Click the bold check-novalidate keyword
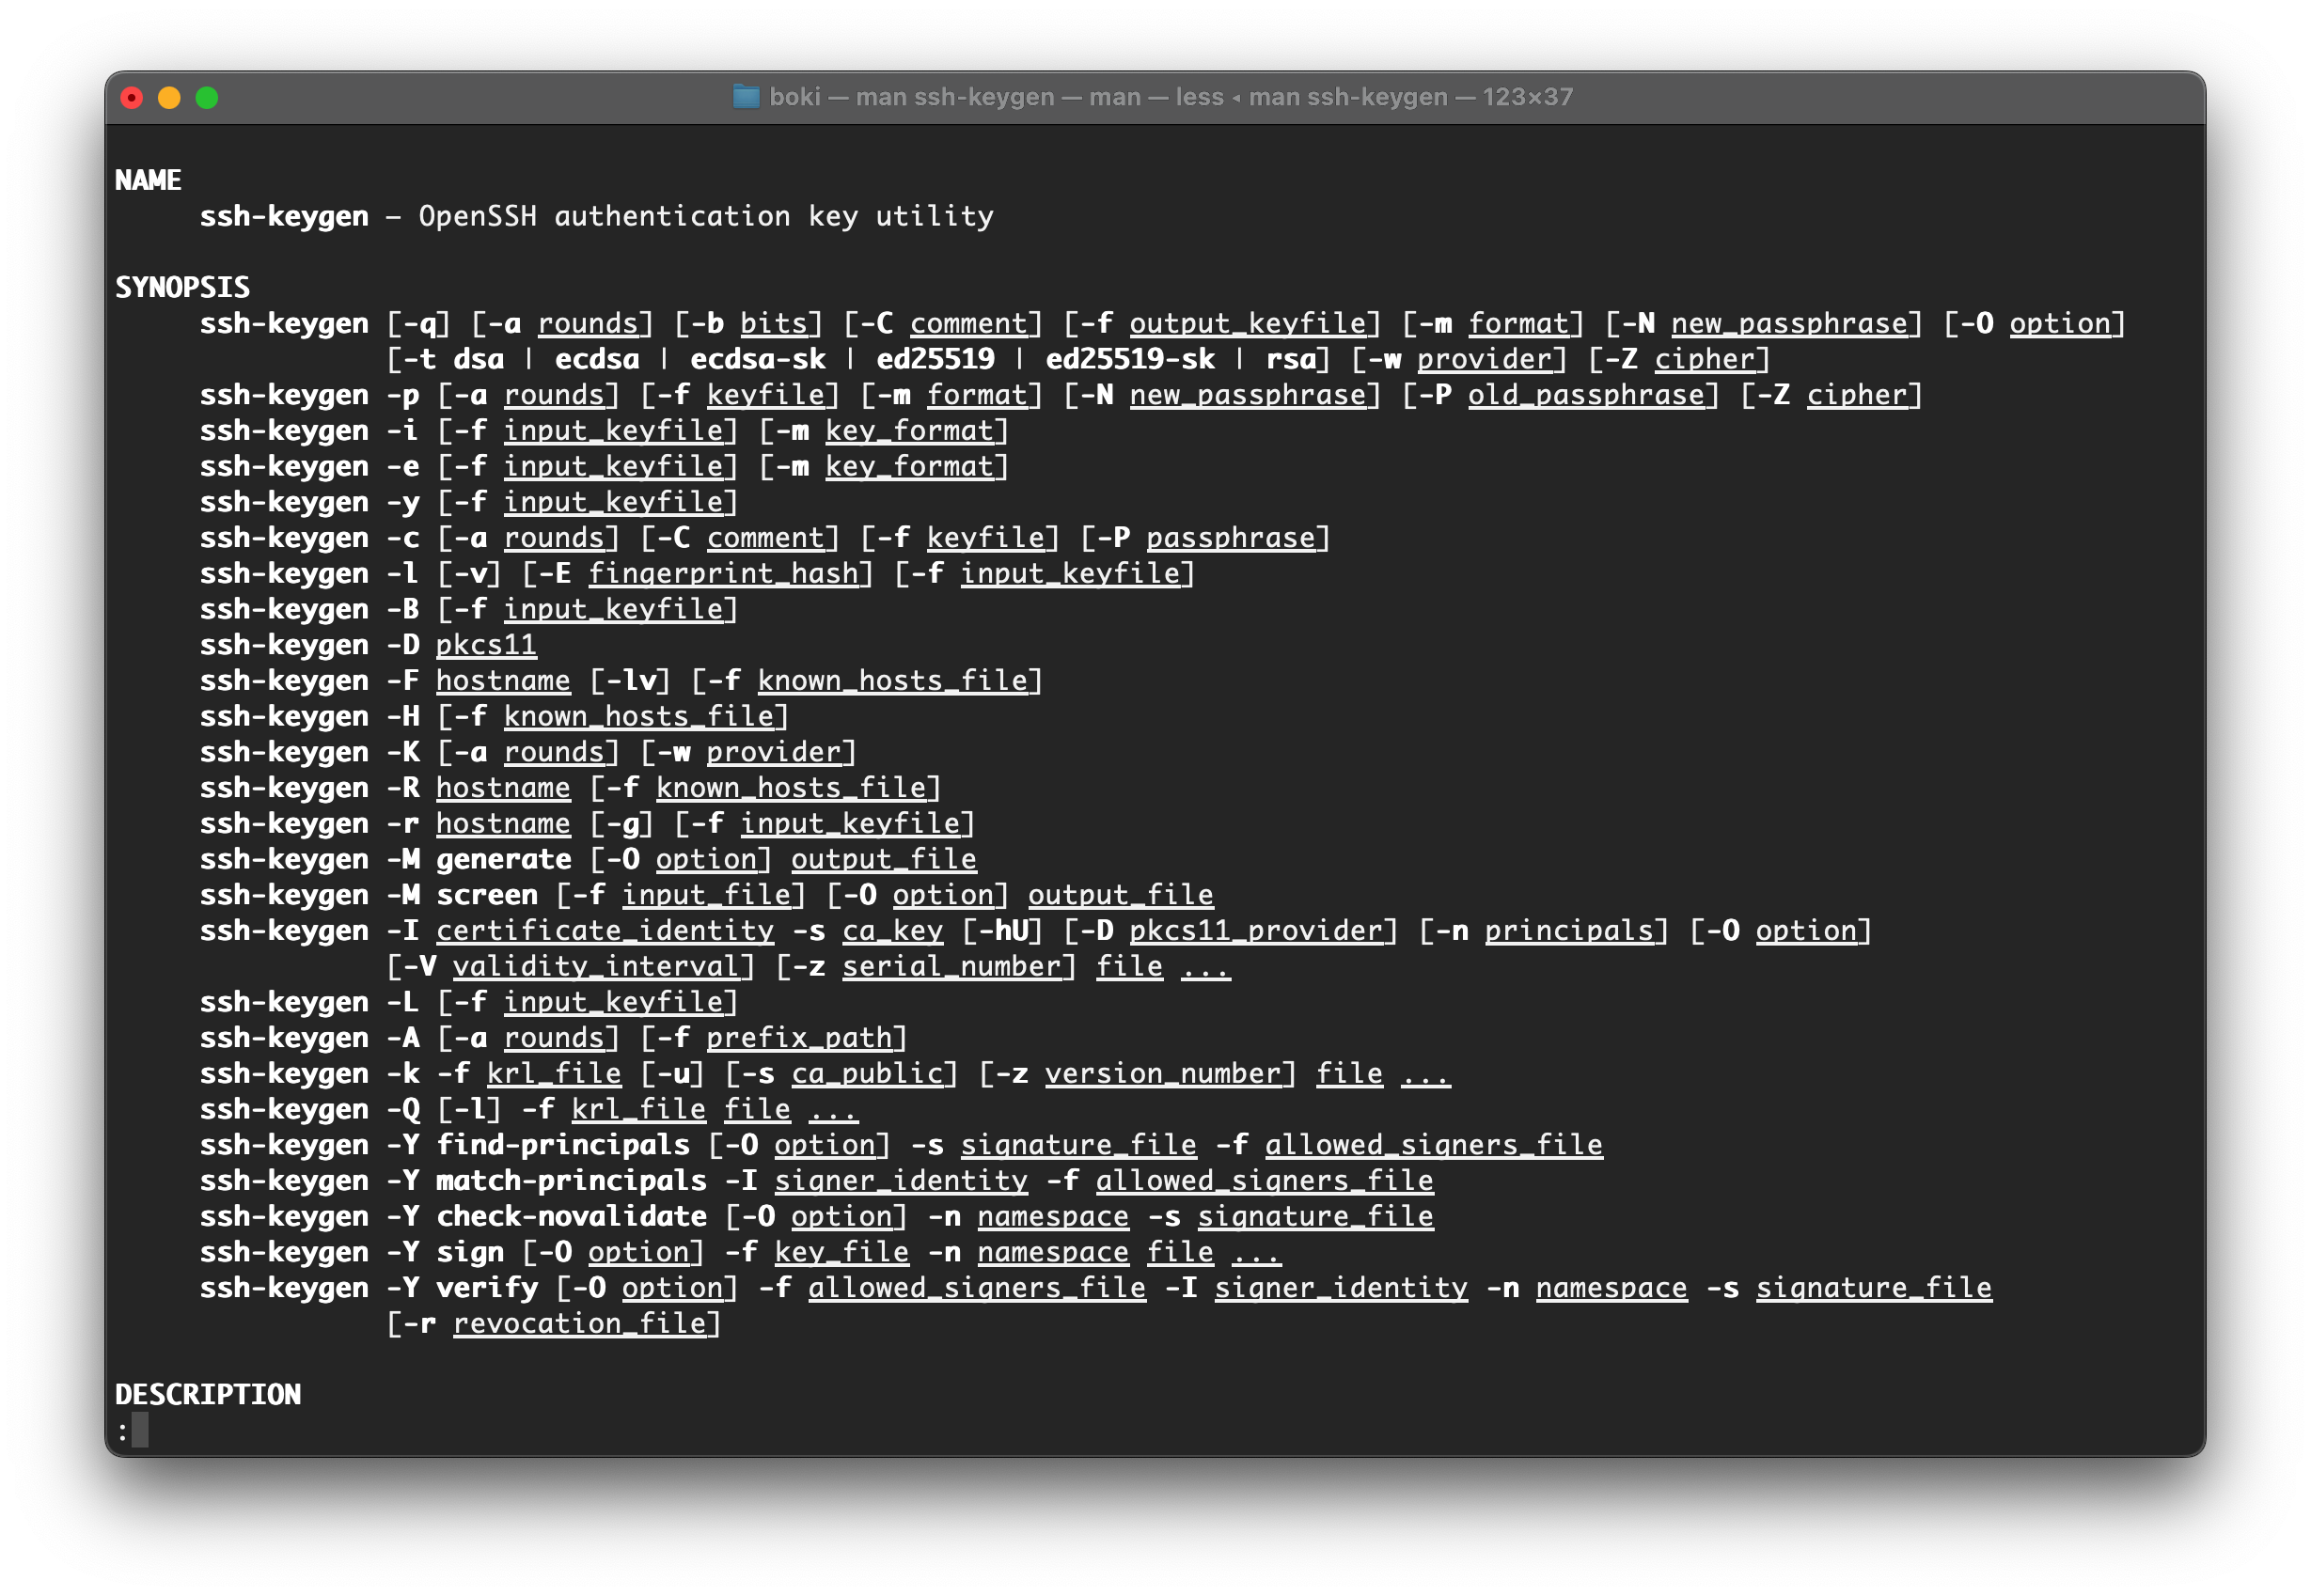 coord(571,1217)
